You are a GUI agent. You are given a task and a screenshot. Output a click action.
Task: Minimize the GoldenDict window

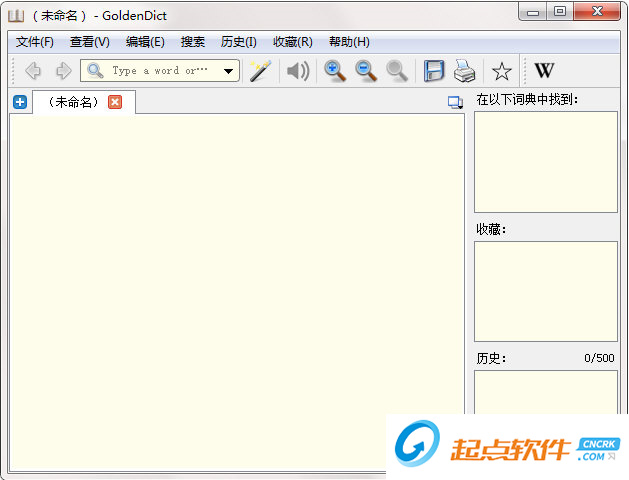click(532, 12)
